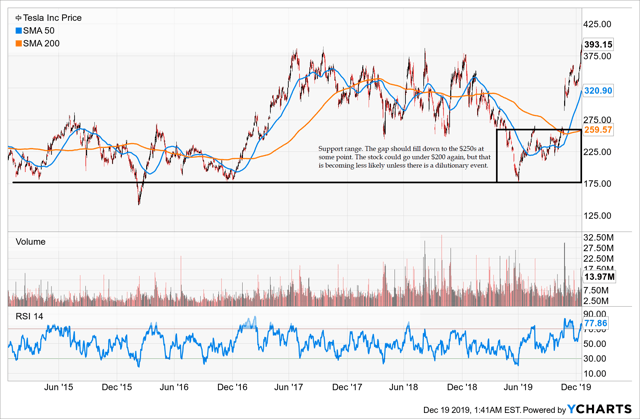Viewport: 640px width, 419px height.
Task: Click the Dec '16 date axis label
Action: [232, 387]
